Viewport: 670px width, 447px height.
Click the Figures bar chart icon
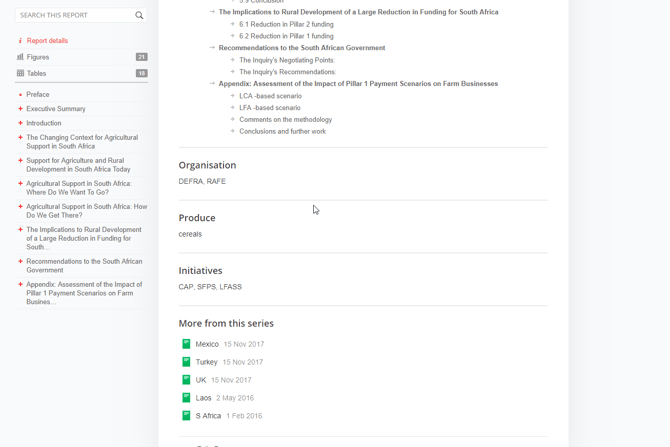point(20,57)
